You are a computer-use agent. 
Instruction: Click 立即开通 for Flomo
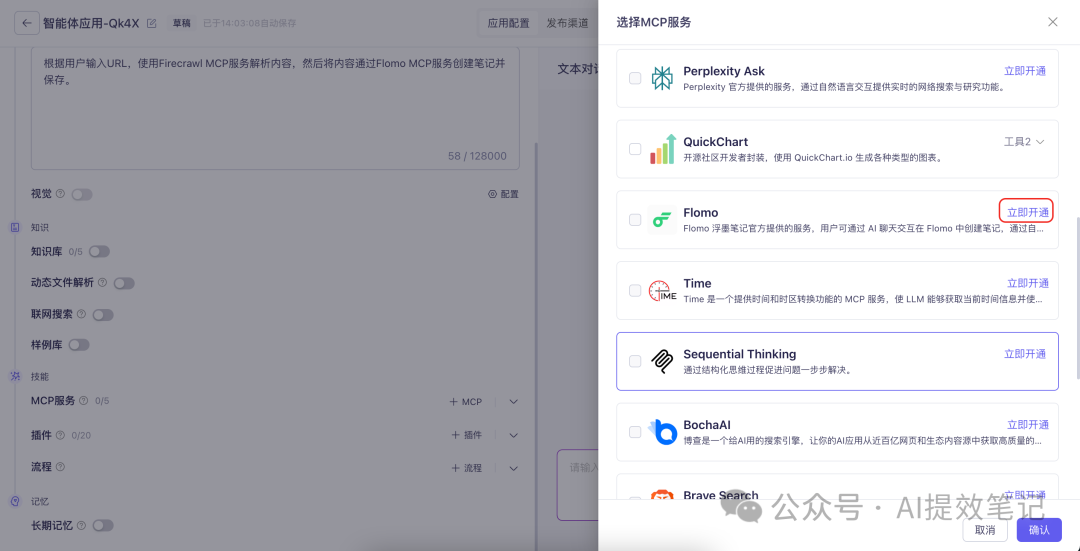pos(1028,212)
